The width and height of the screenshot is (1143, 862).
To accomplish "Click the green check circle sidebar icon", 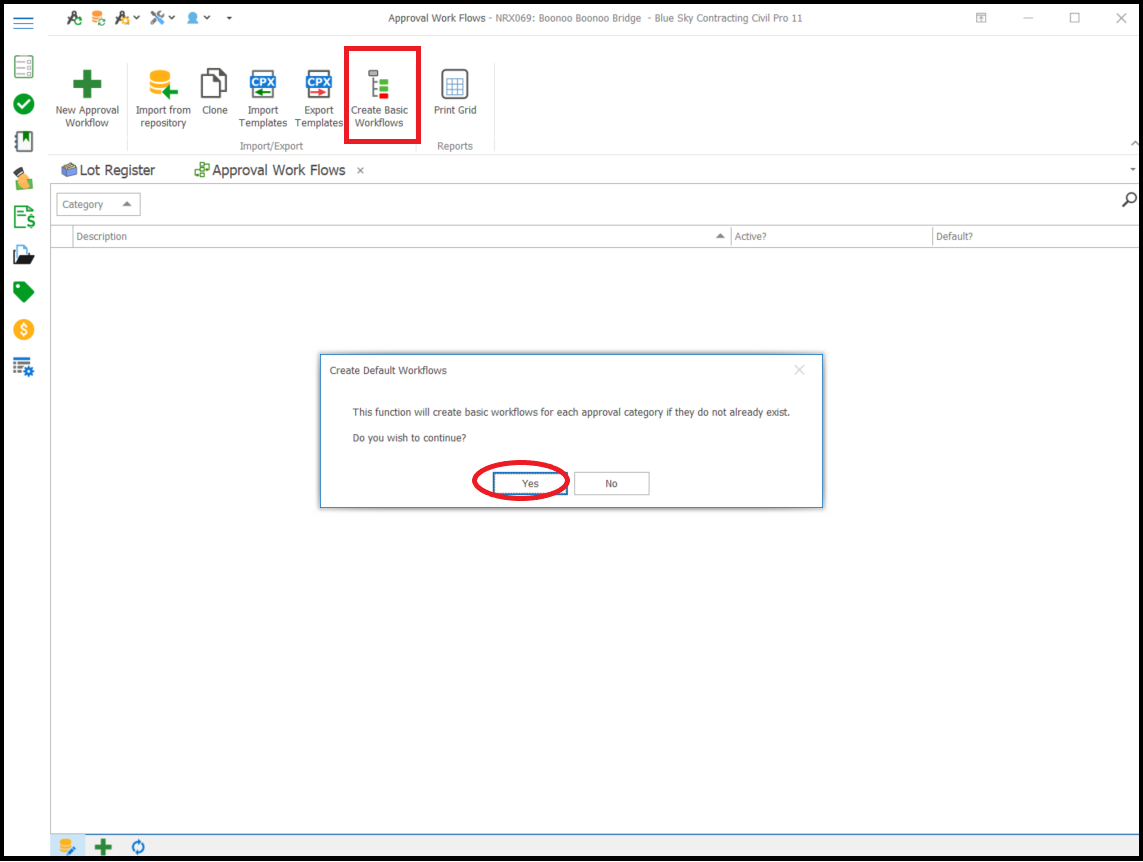I will [23, 104].
